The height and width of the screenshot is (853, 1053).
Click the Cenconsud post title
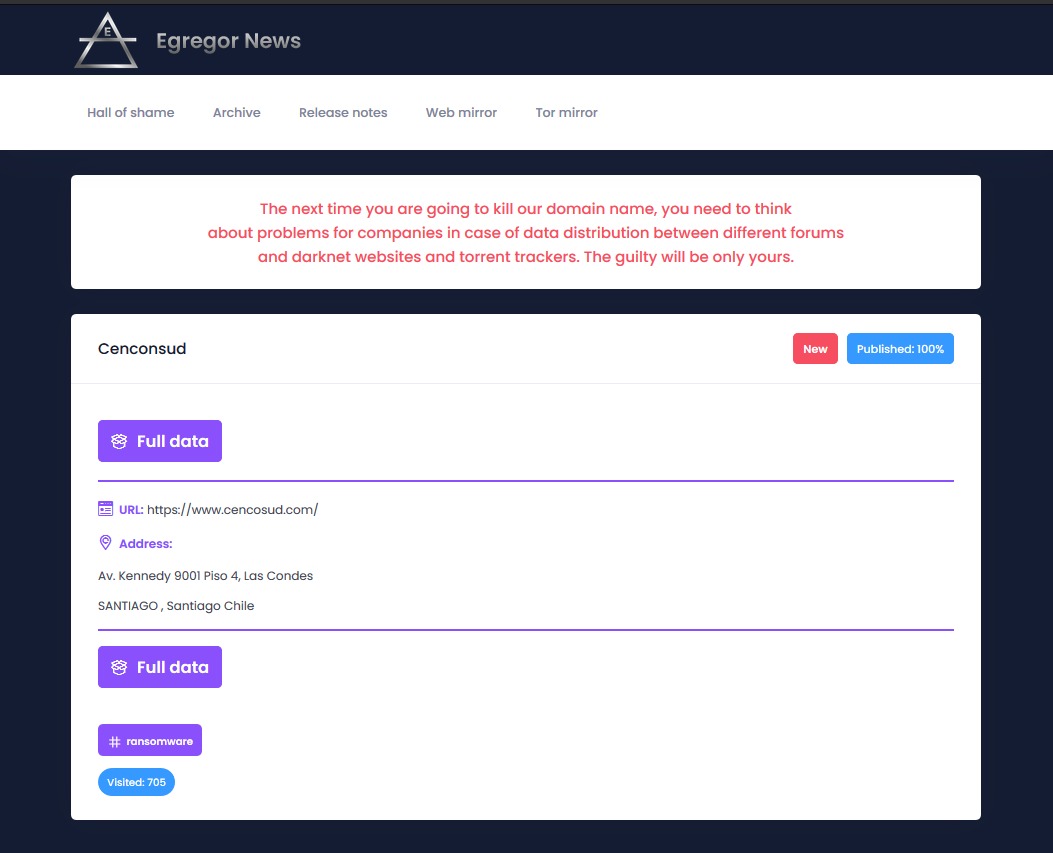point(142,349)
